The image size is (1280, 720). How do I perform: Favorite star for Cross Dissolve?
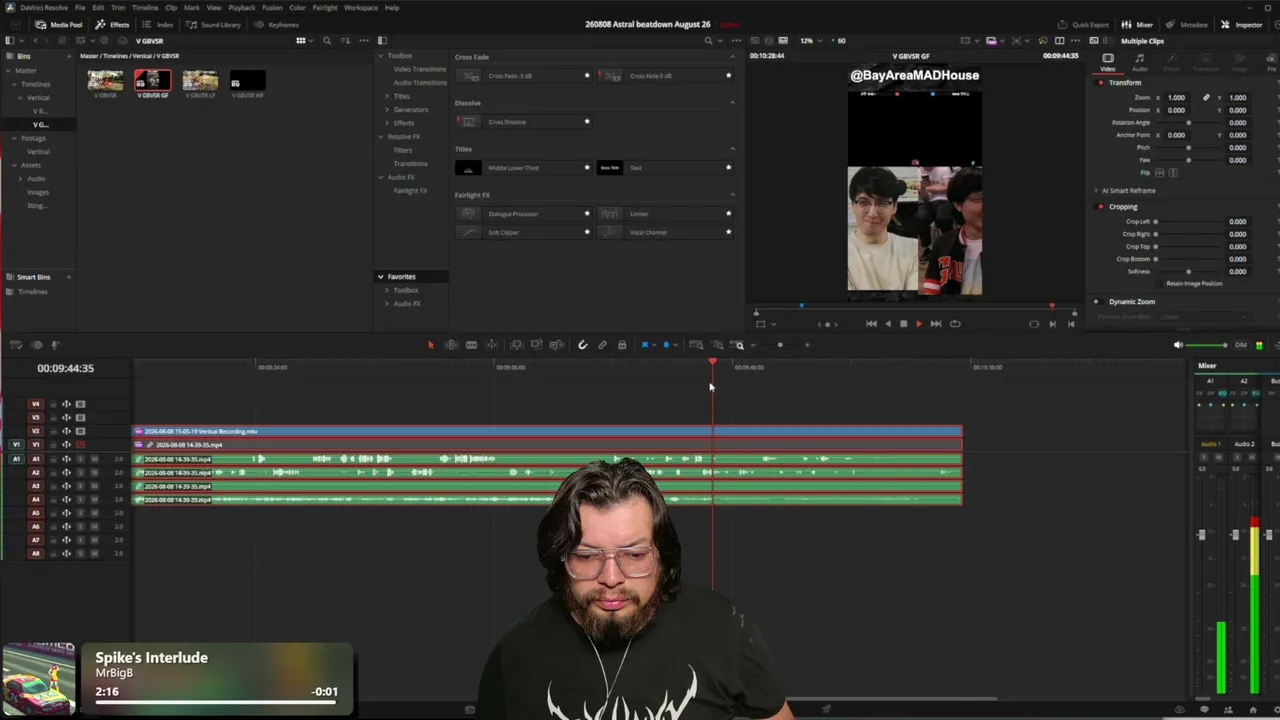587,122
